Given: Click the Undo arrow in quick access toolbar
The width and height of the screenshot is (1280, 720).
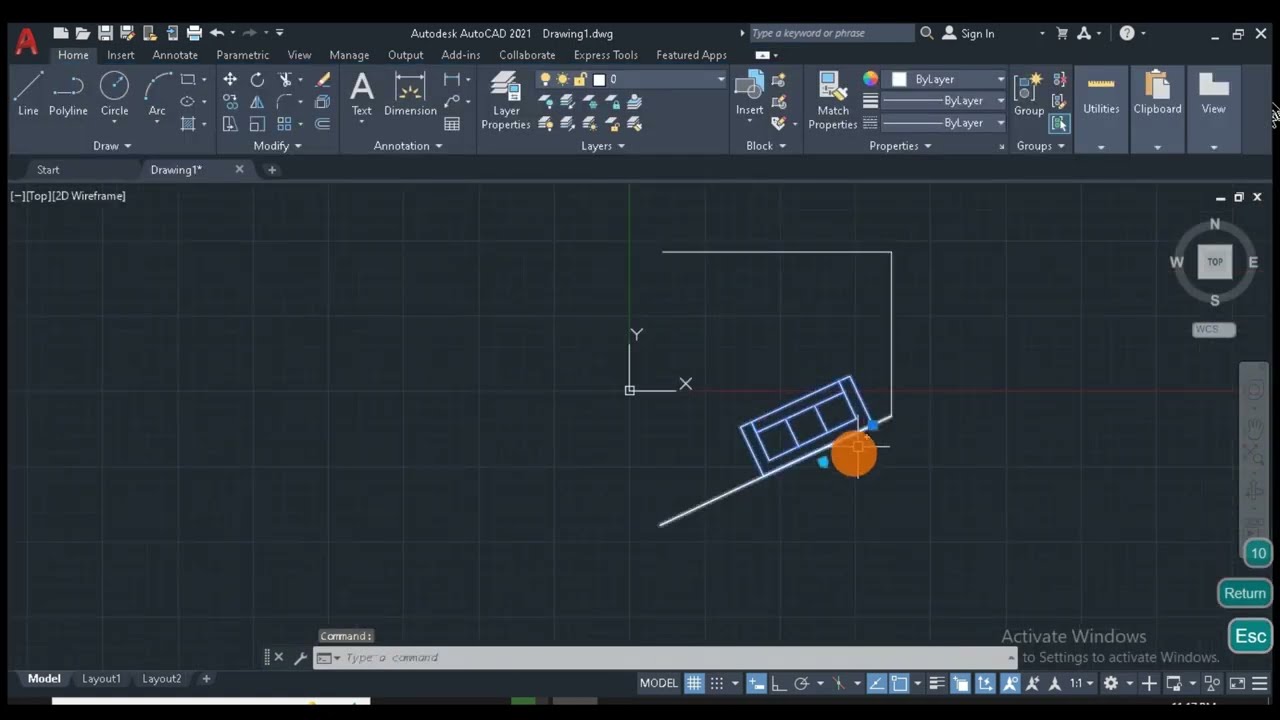Looking at the screenshot, I should click(x=216, y=33).
